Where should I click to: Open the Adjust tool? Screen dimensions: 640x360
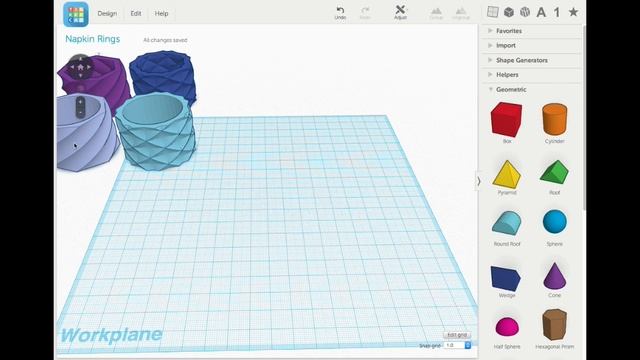400,12
